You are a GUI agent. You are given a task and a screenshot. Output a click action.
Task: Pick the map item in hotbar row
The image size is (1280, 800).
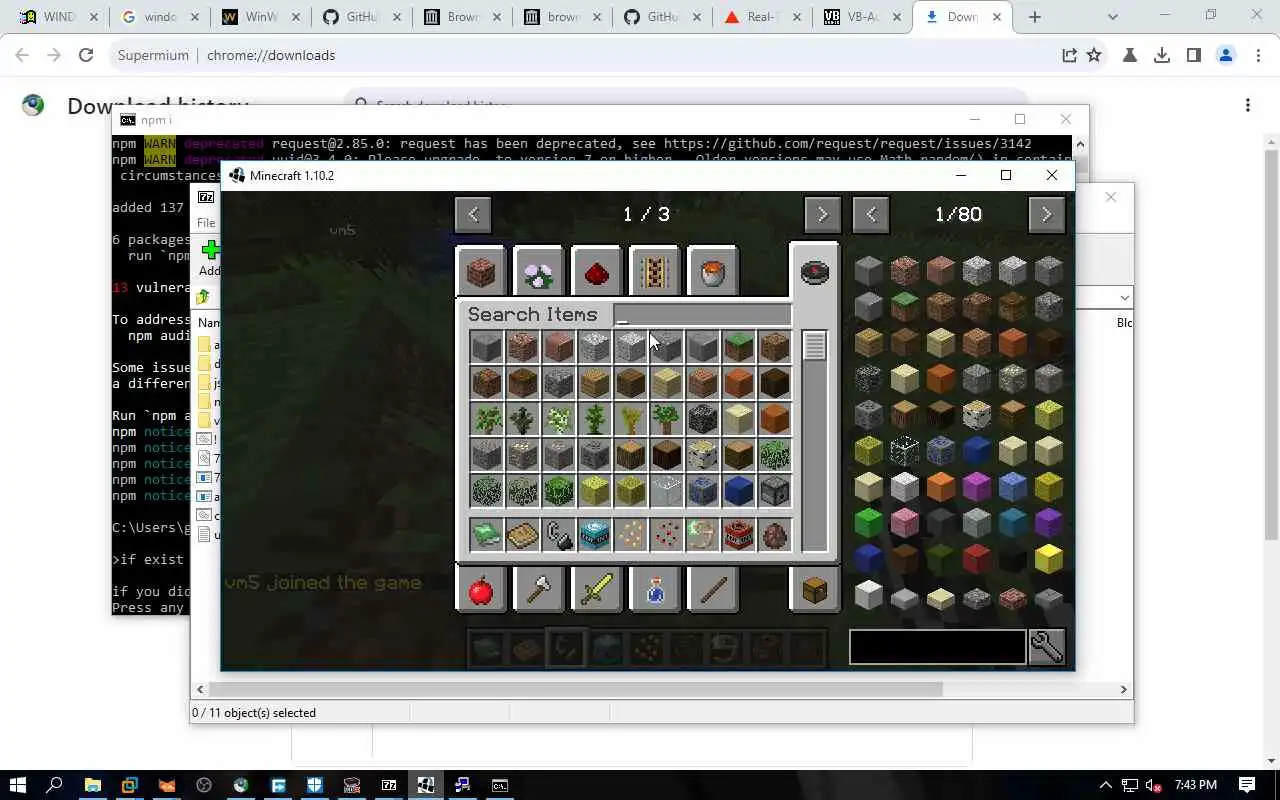click(522, 535)
